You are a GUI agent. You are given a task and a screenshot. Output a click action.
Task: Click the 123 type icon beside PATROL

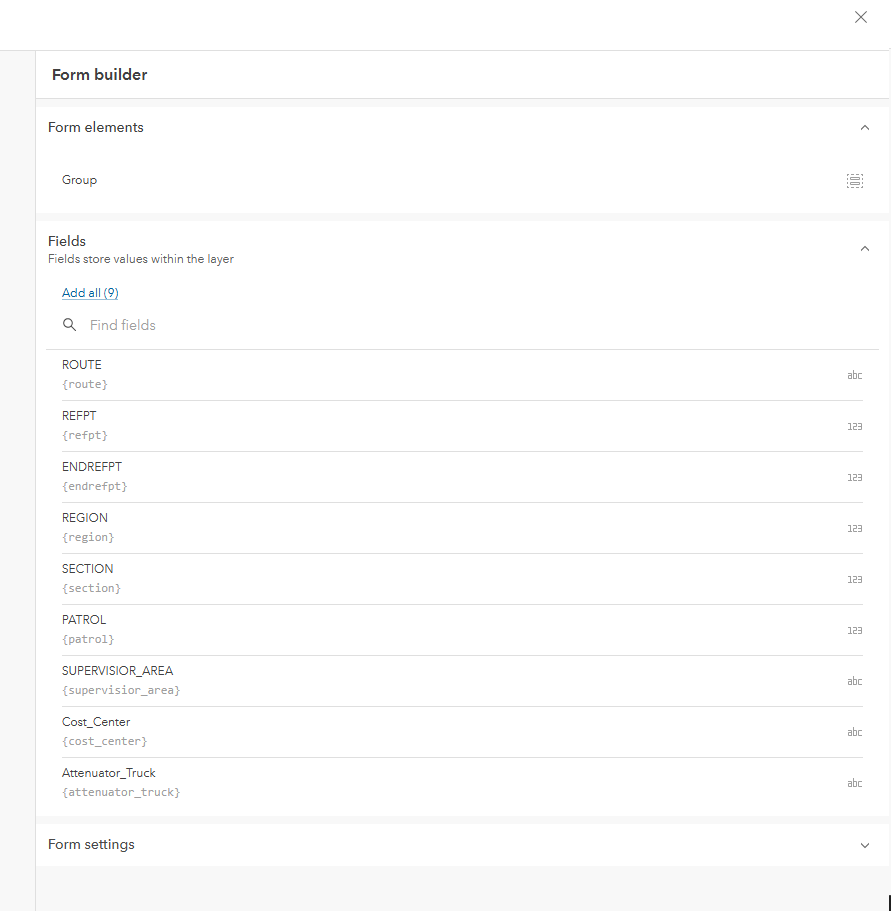tap(855, 630)
